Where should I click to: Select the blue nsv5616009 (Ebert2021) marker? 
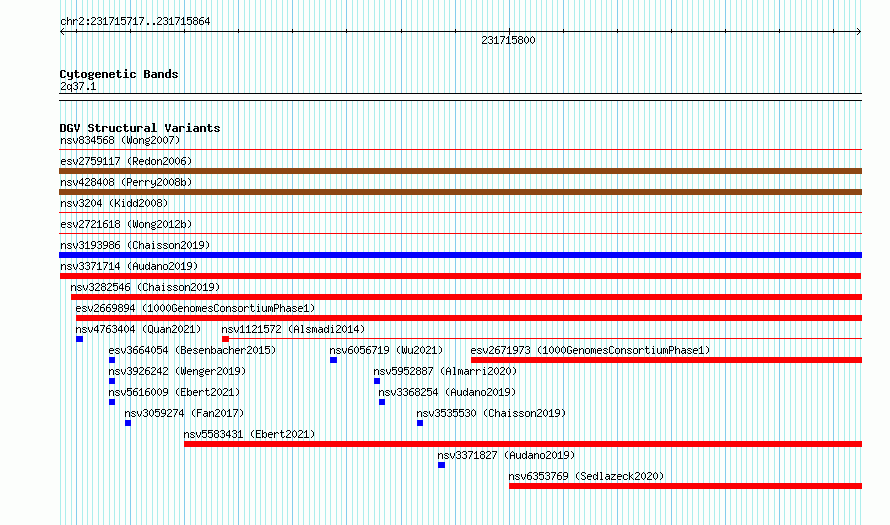coord(112,402)
